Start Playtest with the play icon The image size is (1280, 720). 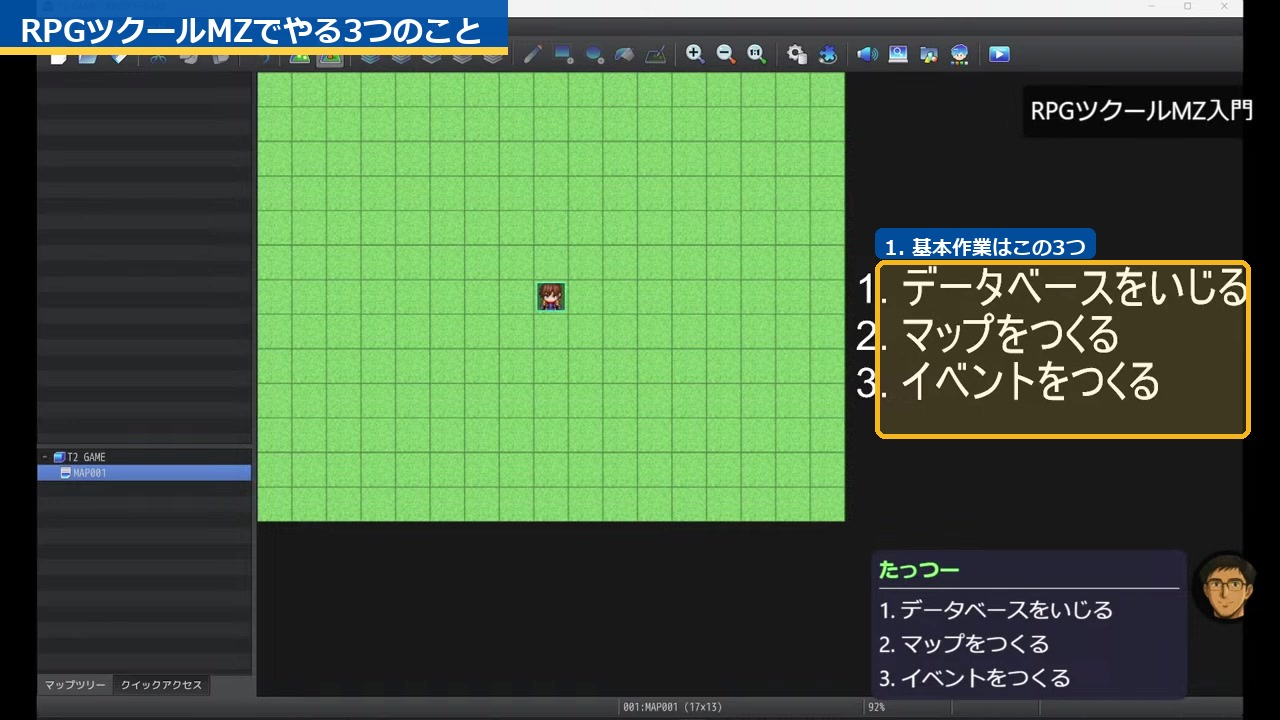(x=999, y=55)
